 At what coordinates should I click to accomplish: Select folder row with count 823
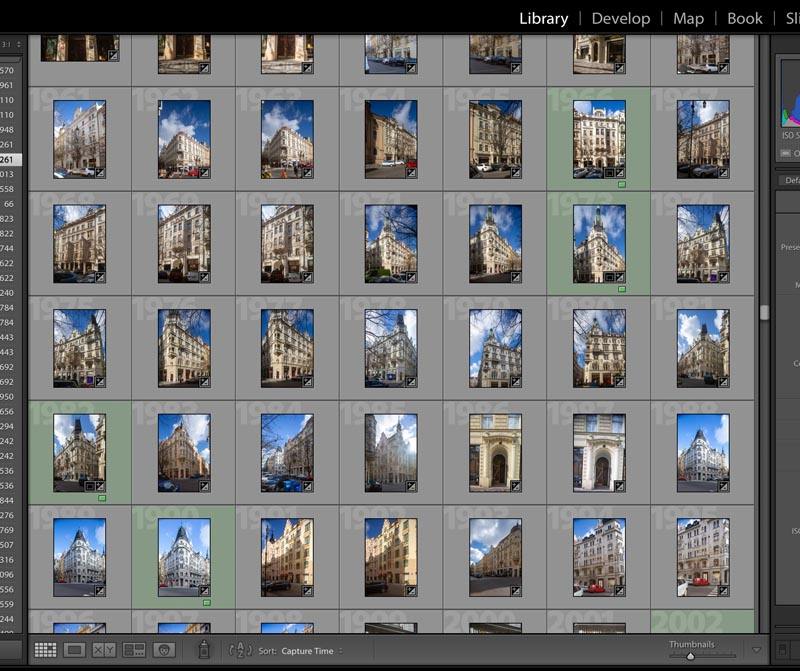tap(11, 218)
